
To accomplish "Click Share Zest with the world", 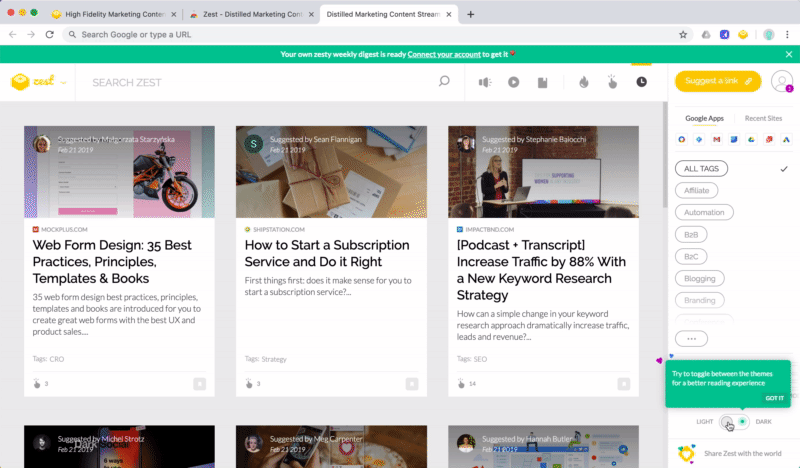I will pyautogui.click(x=742, y=453).
